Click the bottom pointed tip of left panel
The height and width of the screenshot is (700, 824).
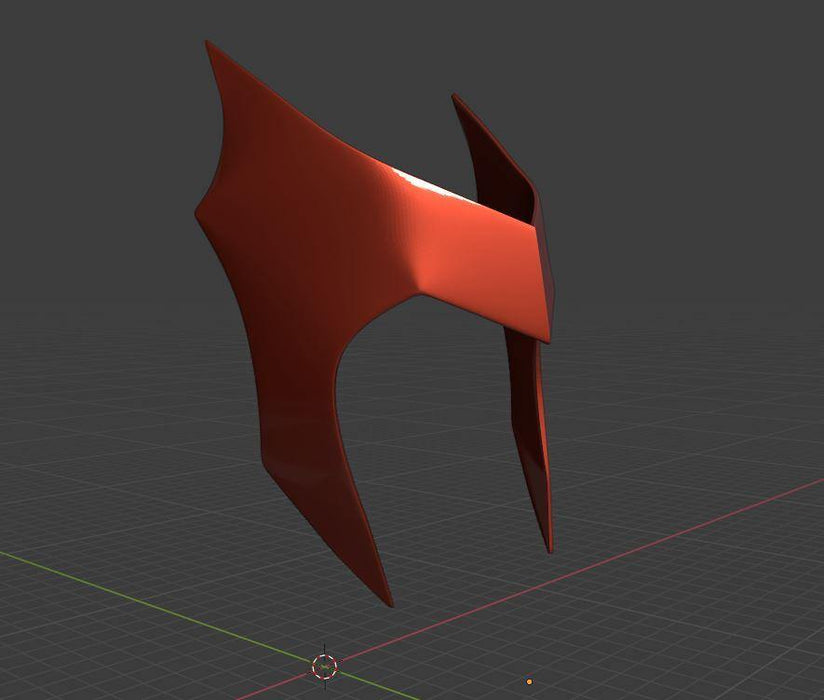click(388, 603)
